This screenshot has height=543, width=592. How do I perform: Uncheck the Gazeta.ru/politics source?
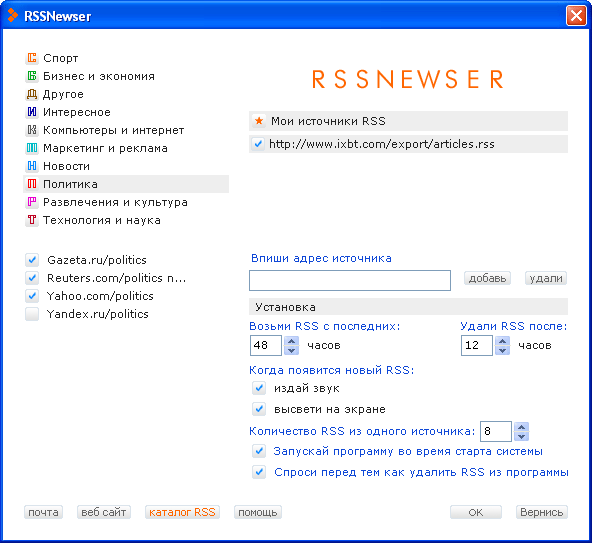32,260
